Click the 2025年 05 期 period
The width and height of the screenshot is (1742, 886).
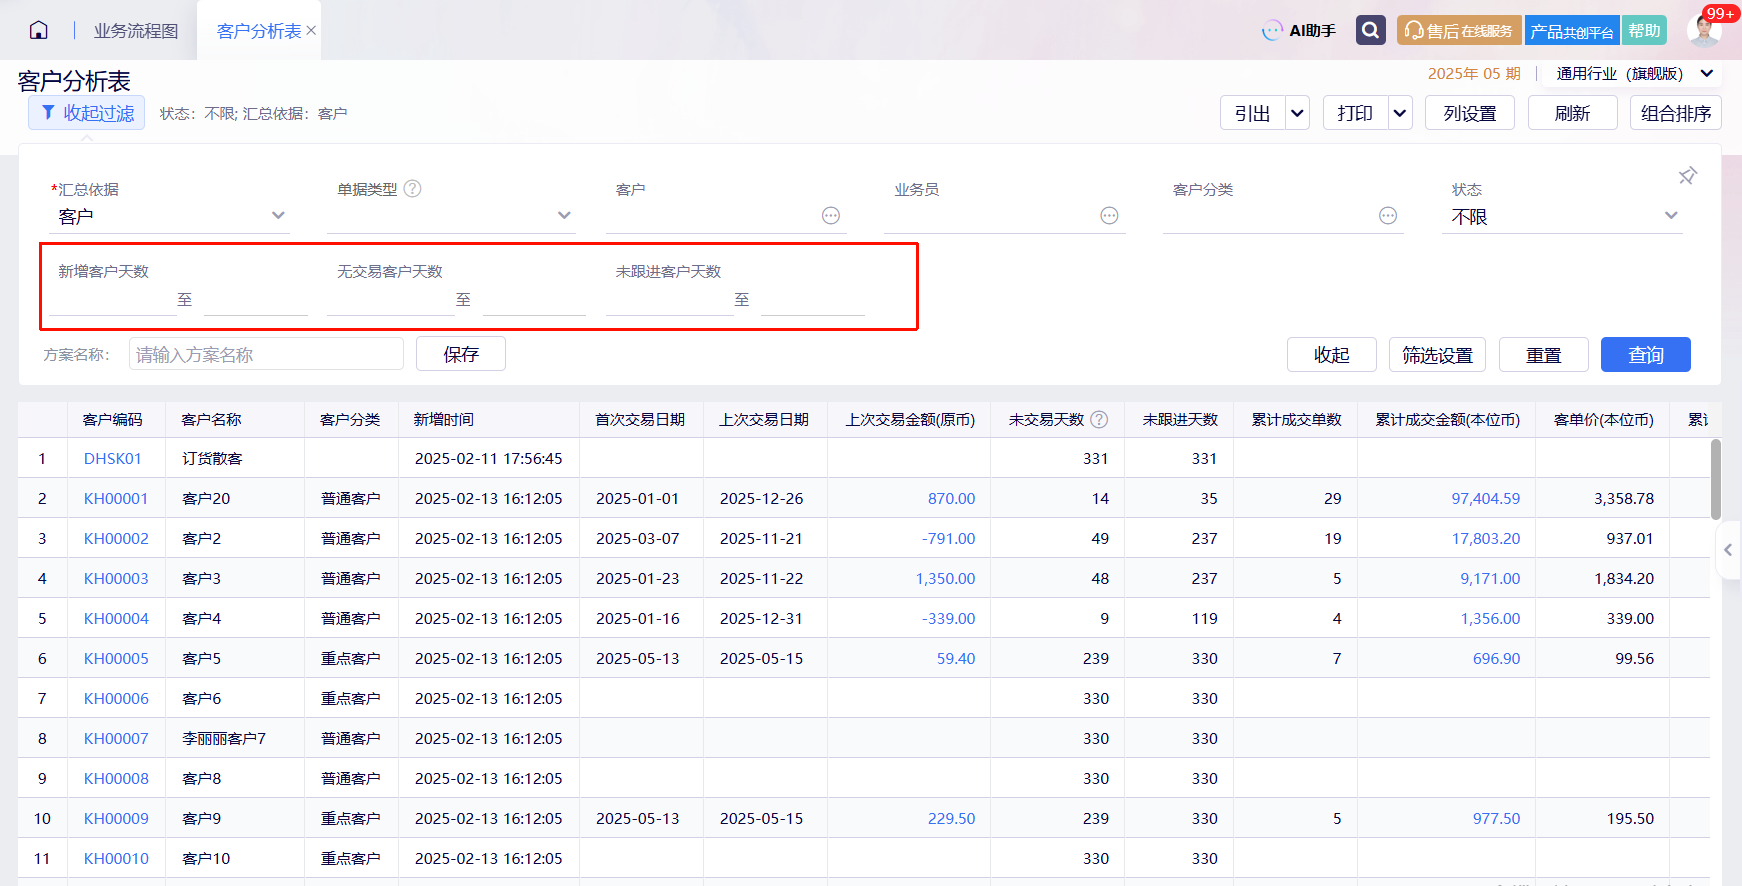1473,73
